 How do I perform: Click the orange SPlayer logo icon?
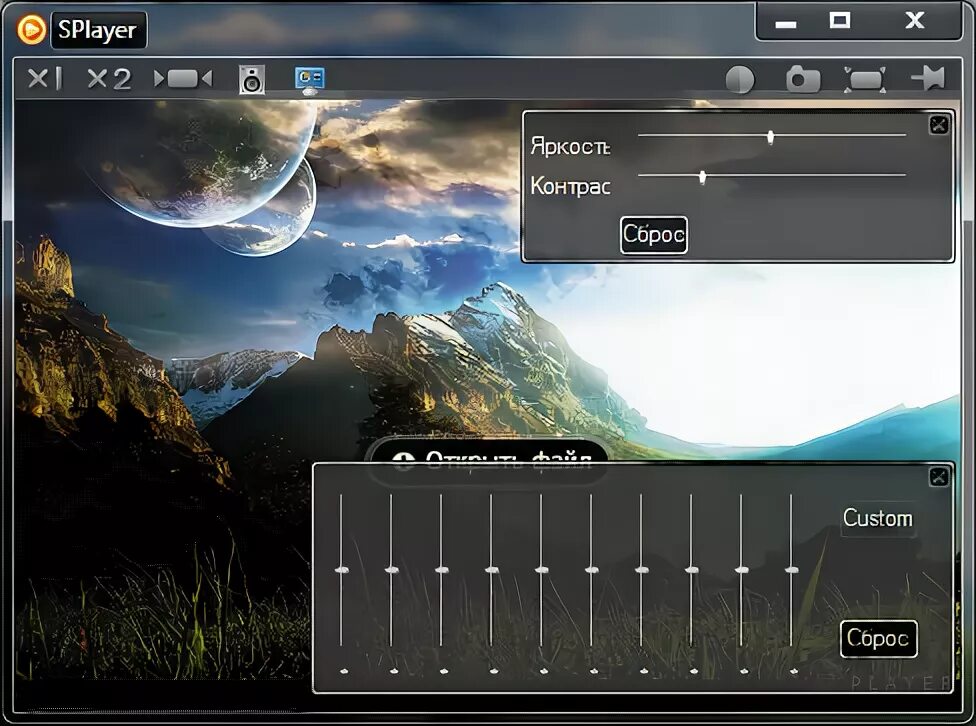pos(31,29)
